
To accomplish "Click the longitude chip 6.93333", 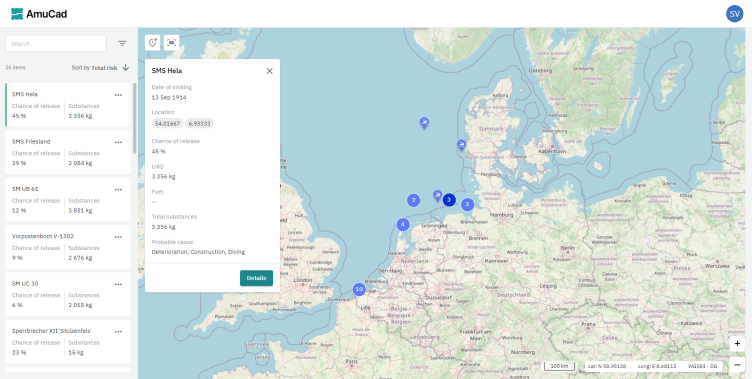I will [200, 124].
